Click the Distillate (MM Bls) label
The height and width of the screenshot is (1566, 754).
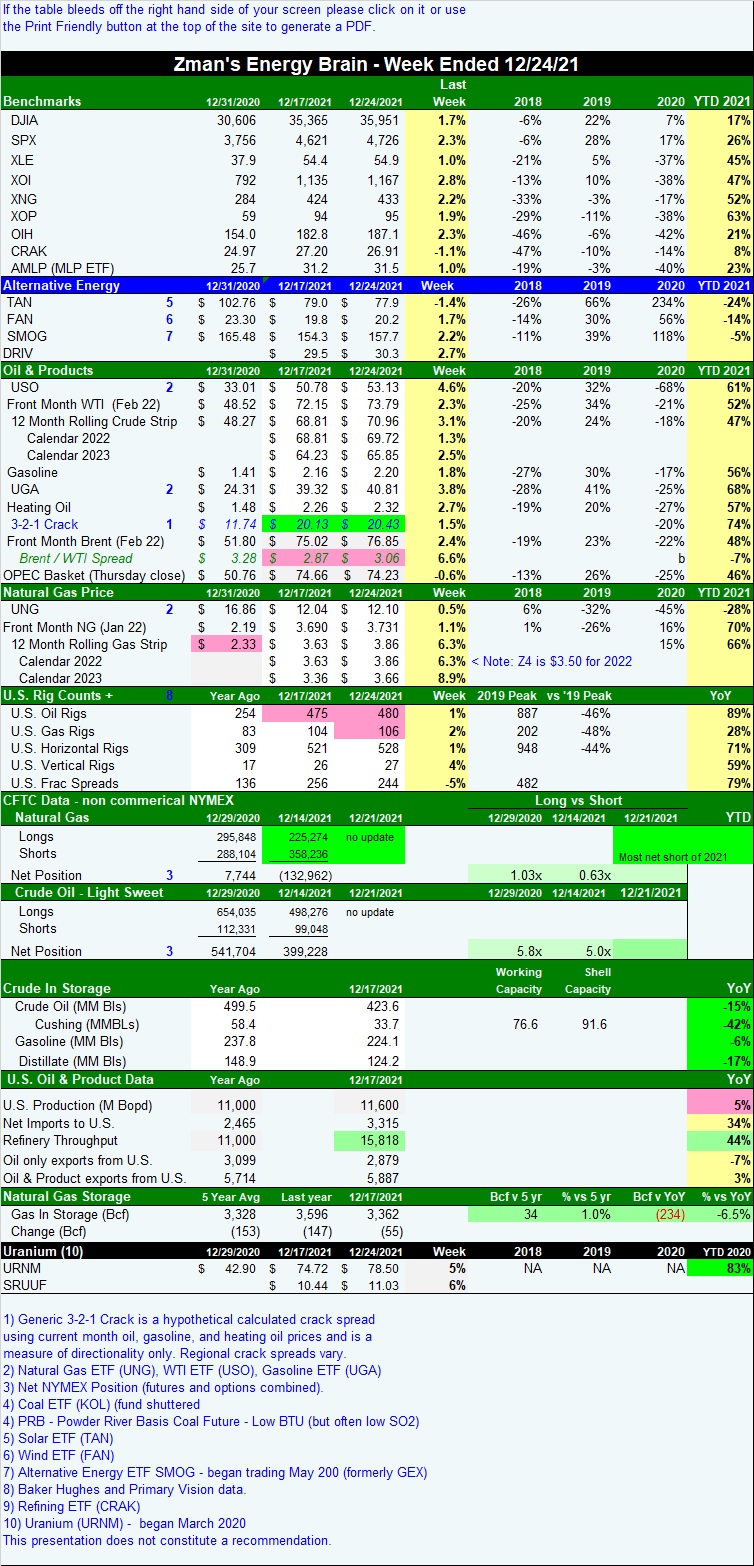coord(70,1061)
